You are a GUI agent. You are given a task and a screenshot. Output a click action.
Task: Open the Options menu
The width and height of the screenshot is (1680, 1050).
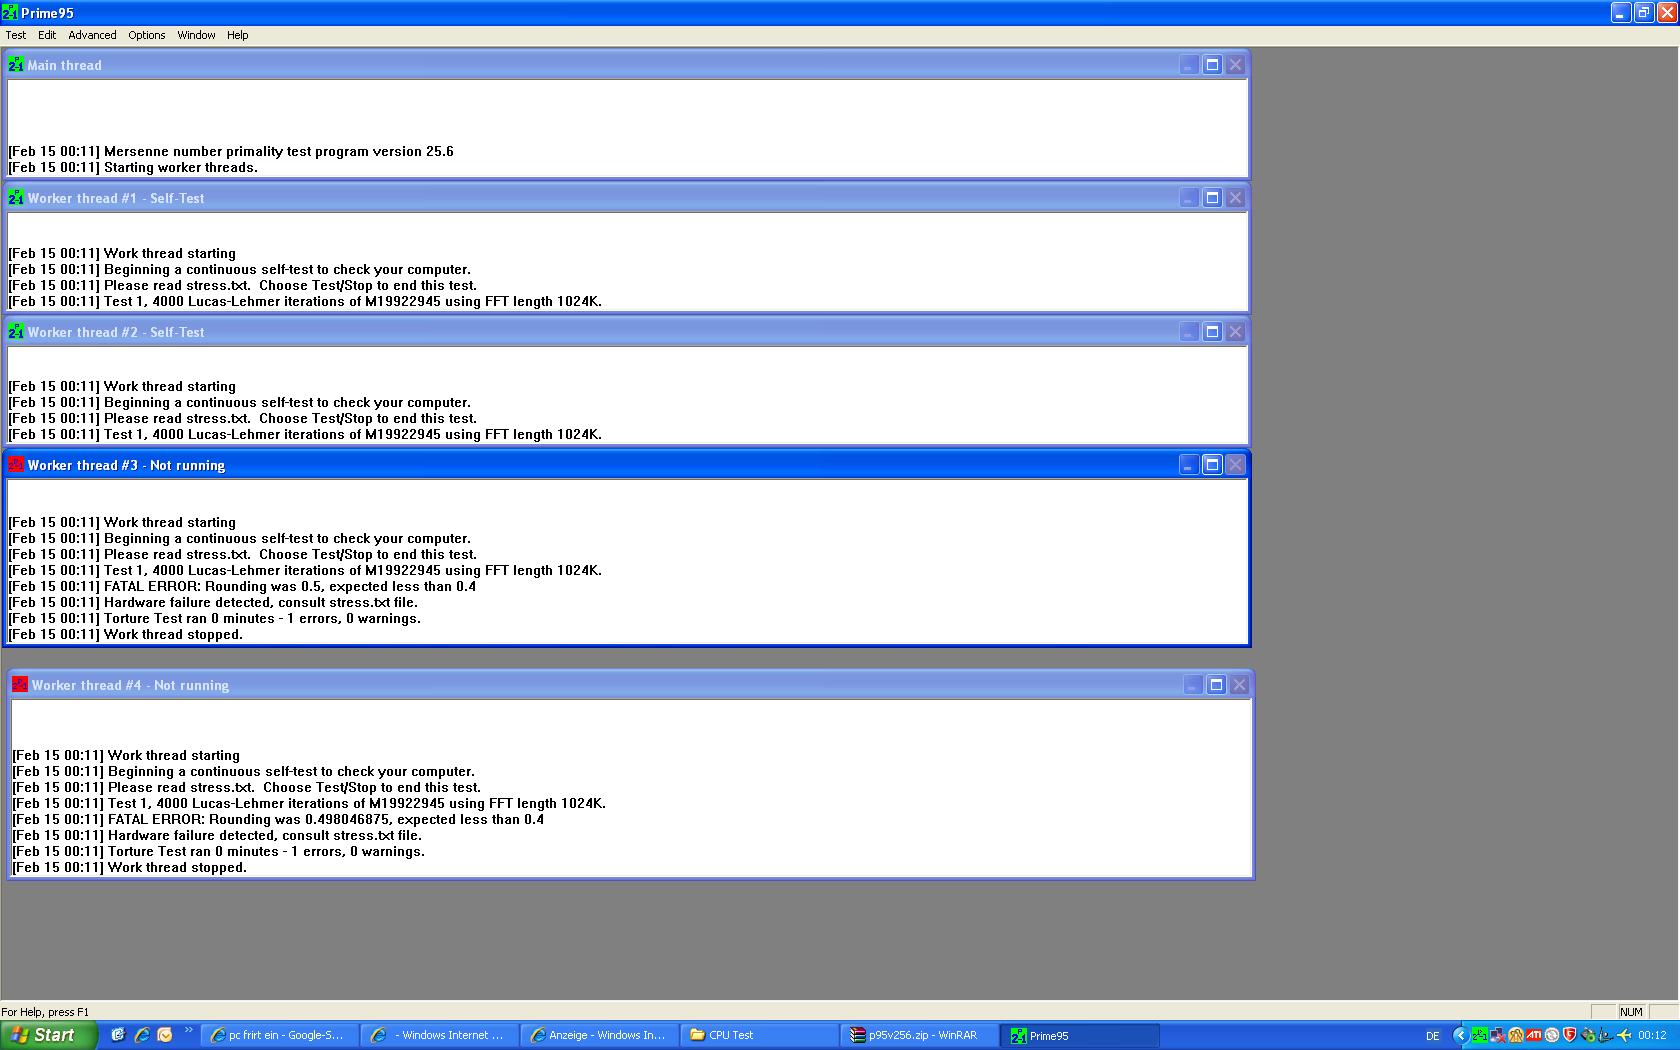(x=147, y=35)
